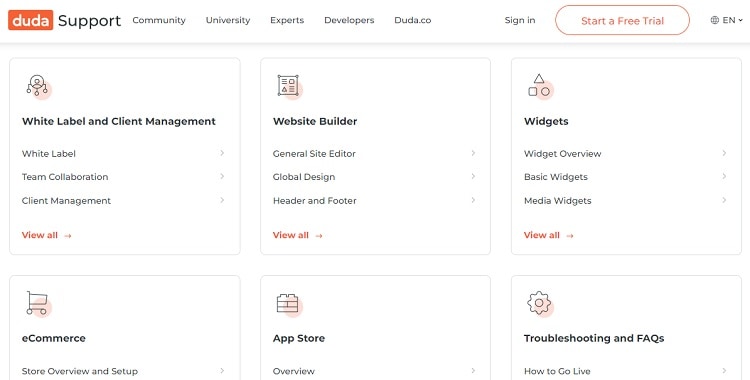Click the eCommerce shopping cart icon
Viewport: 750px width, 380px height.
click(38, 303)
